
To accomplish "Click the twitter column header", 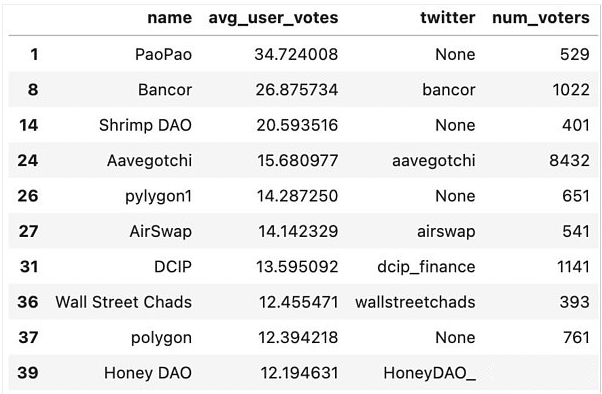I will click(448, 18).
